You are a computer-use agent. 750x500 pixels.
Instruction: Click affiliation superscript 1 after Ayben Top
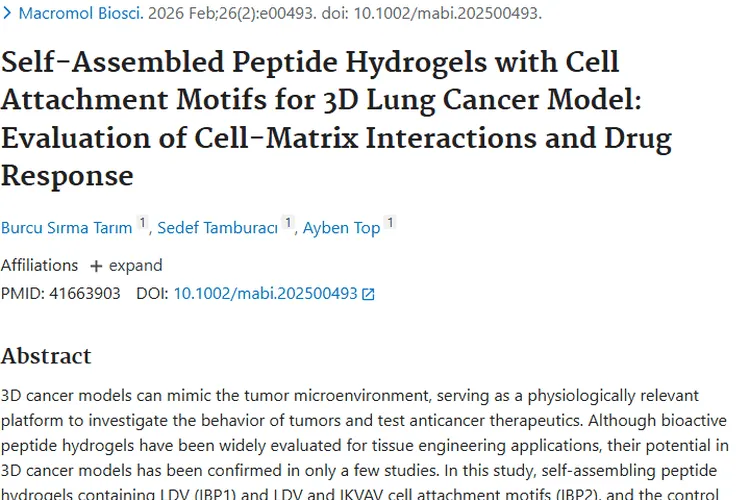[390, 224]
